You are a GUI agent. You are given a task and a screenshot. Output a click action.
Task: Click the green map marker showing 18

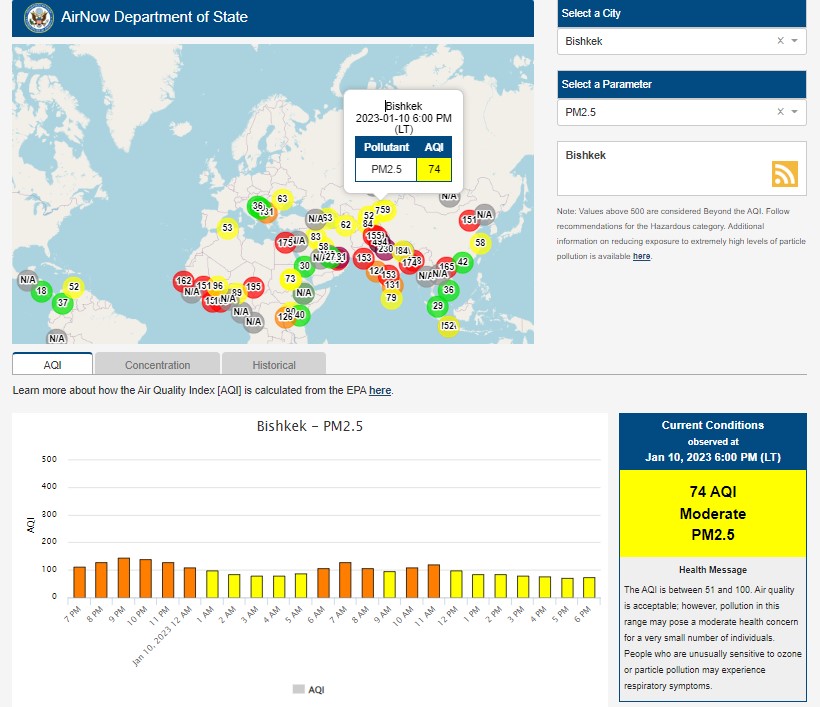(41, 291)
